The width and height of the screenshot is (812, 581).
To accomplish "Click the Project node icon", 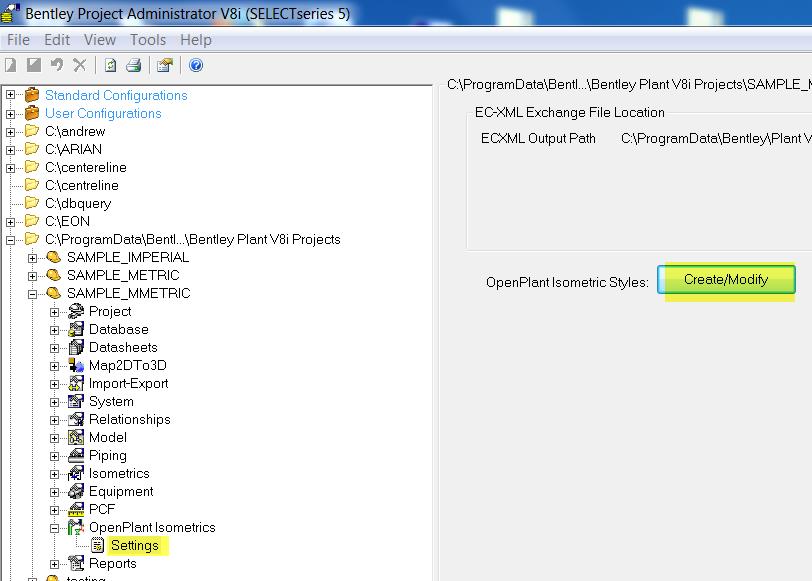I will pyautogui.click(x=76, y=311).
